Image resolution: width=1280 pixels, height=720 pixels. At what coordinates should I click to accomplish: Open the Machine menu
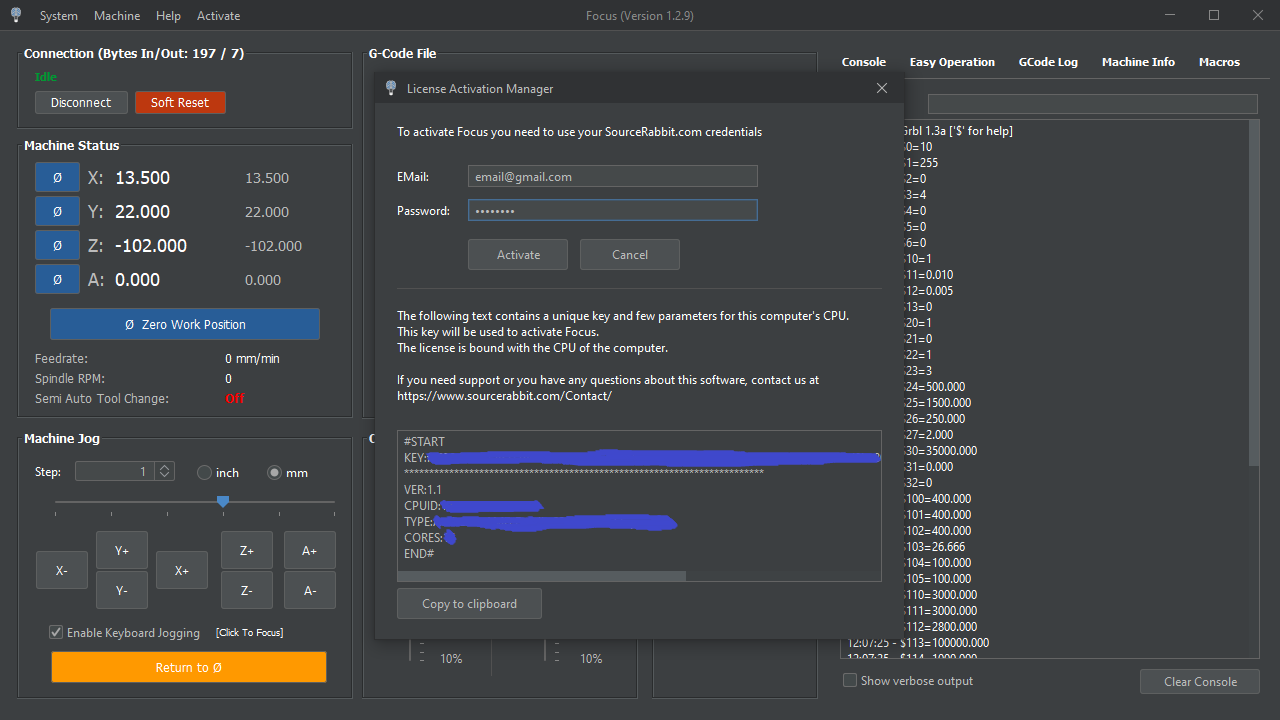117,16
